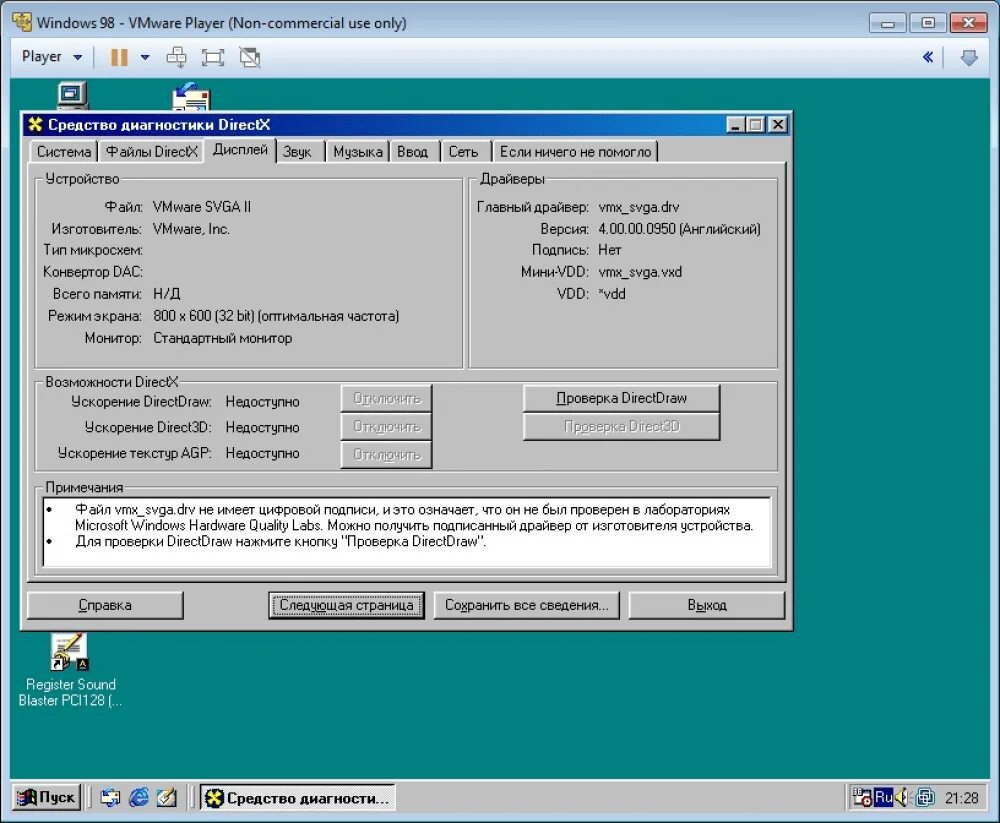Click the Unity mode icon in VMware toolbar
Image resolution: width=1000 pixels, height=823 pixels.
[249, 57]
